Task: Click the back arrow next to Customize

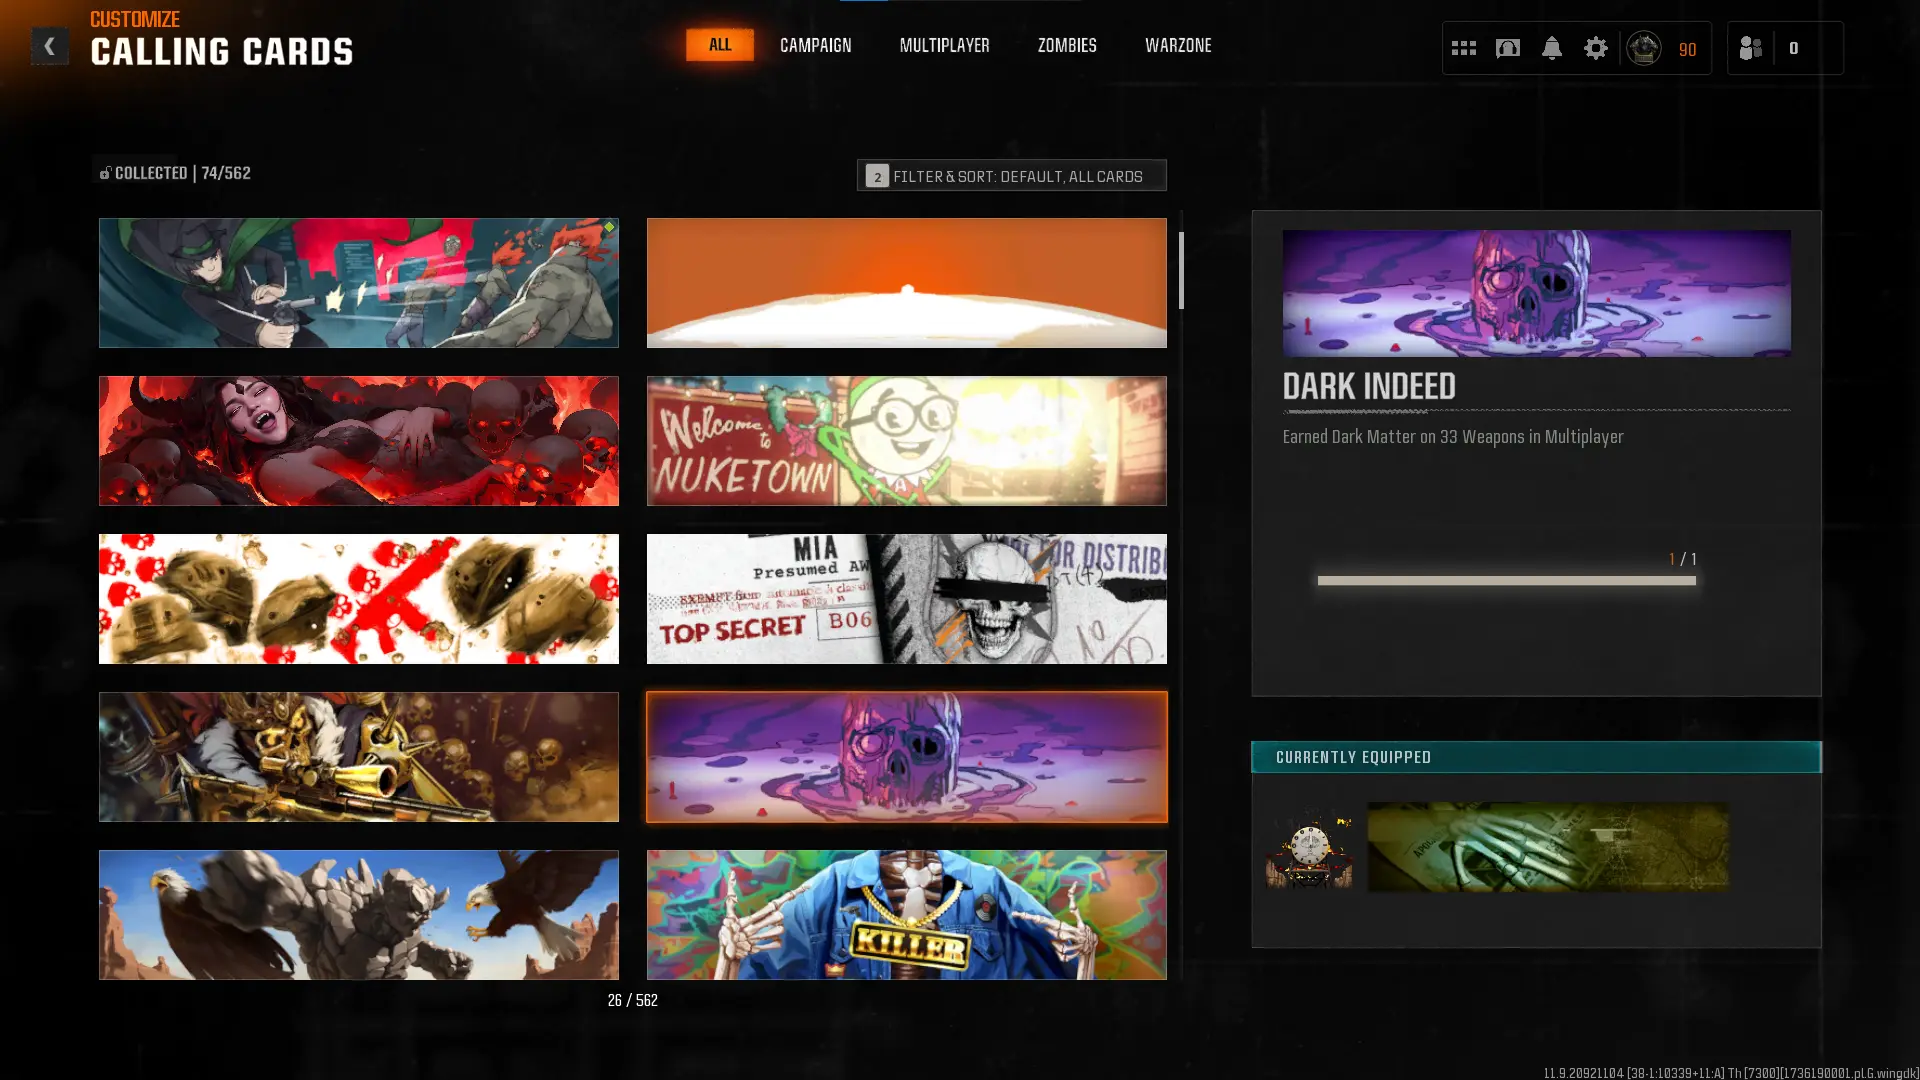Action: 49,46
